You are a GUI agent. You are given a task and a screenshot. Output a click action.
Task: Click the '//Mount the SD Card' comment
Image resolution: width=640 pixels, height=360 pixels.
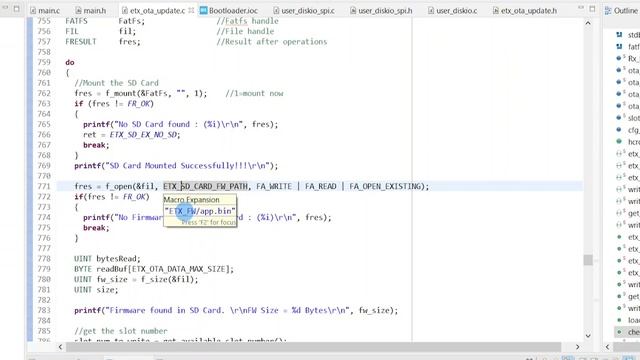click(x=116, y=83)
